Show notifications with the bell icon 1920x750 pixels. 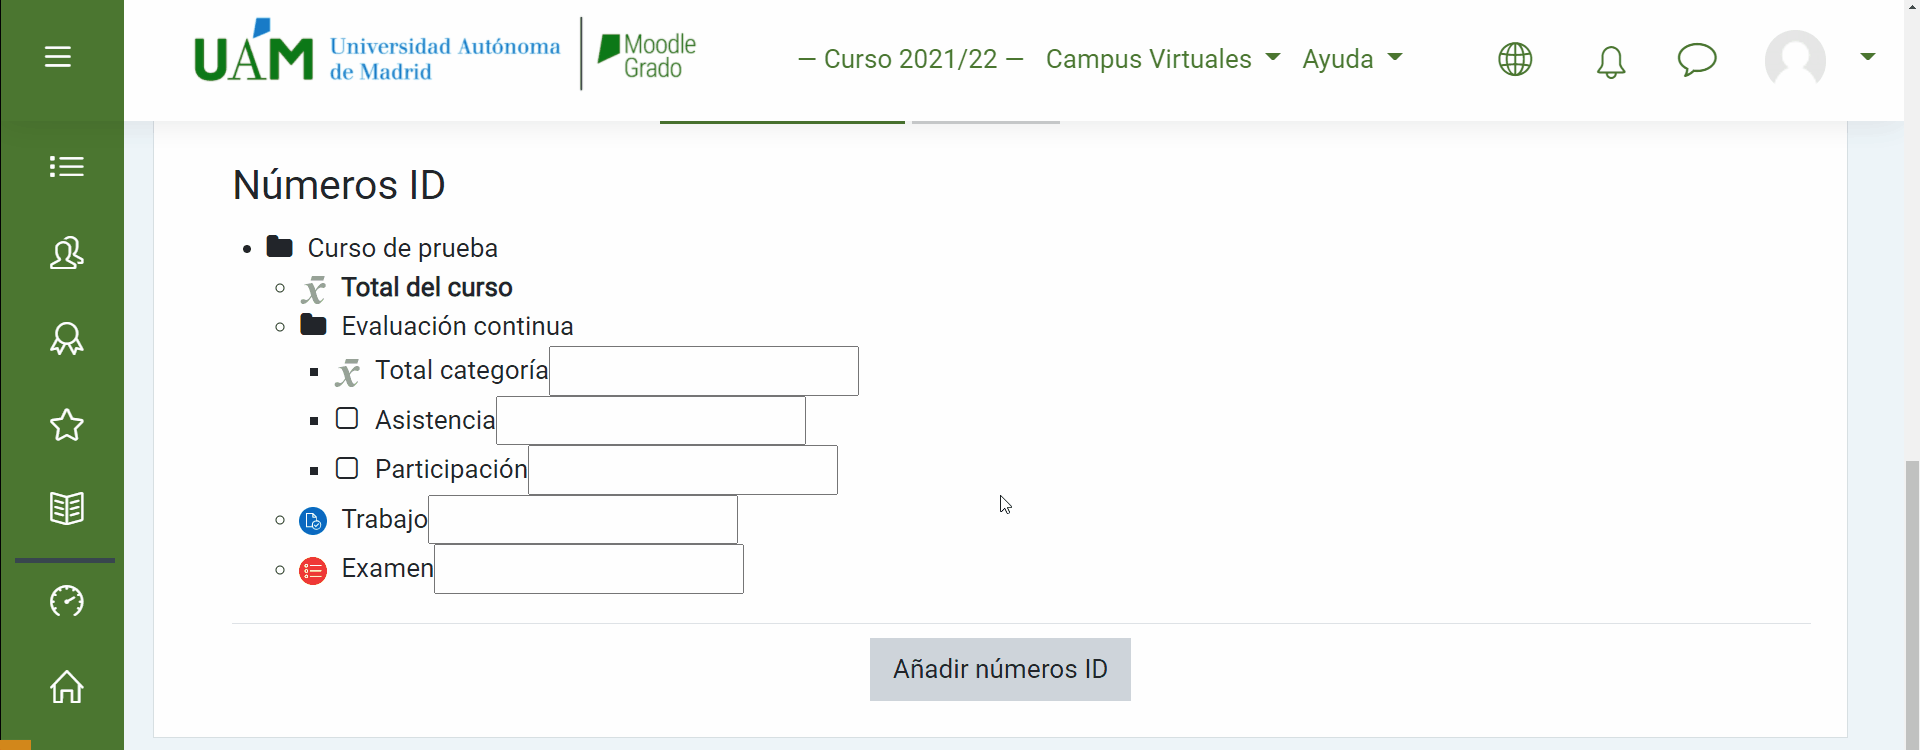coord(1610,62)
